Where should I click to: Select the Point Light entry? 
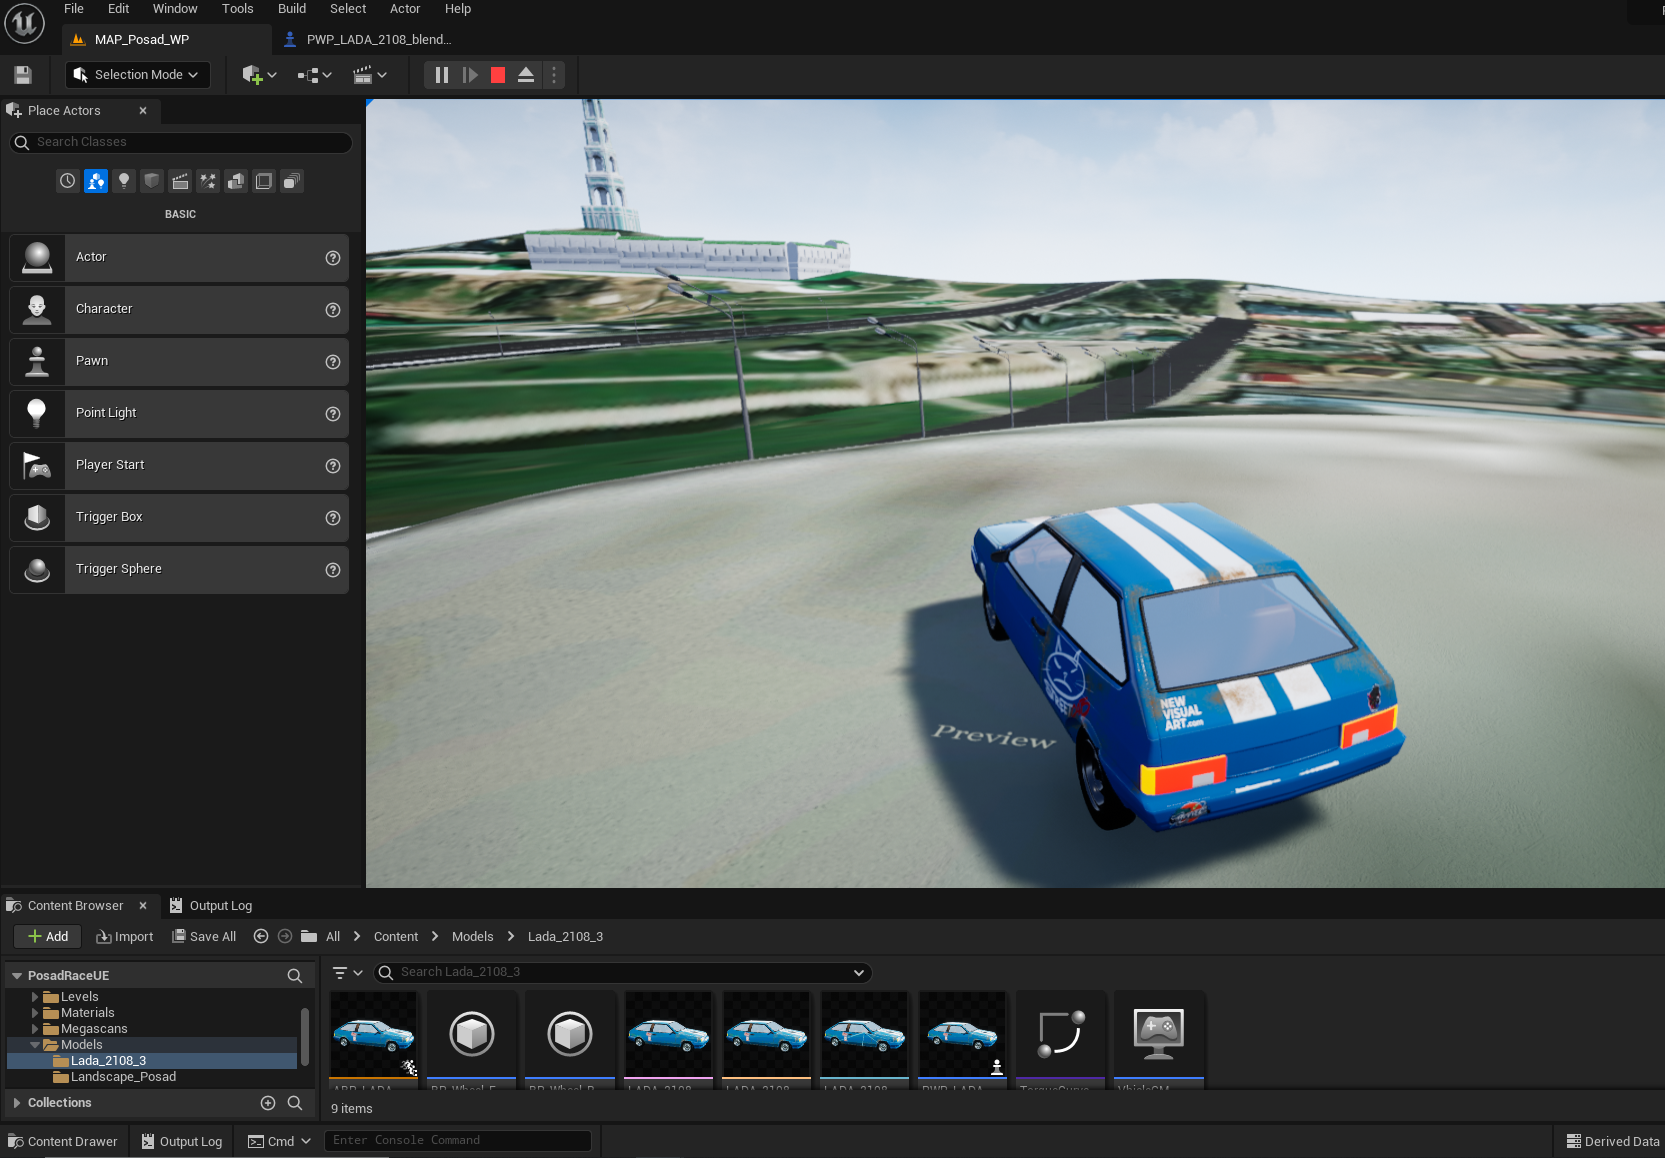coord(179,414)
